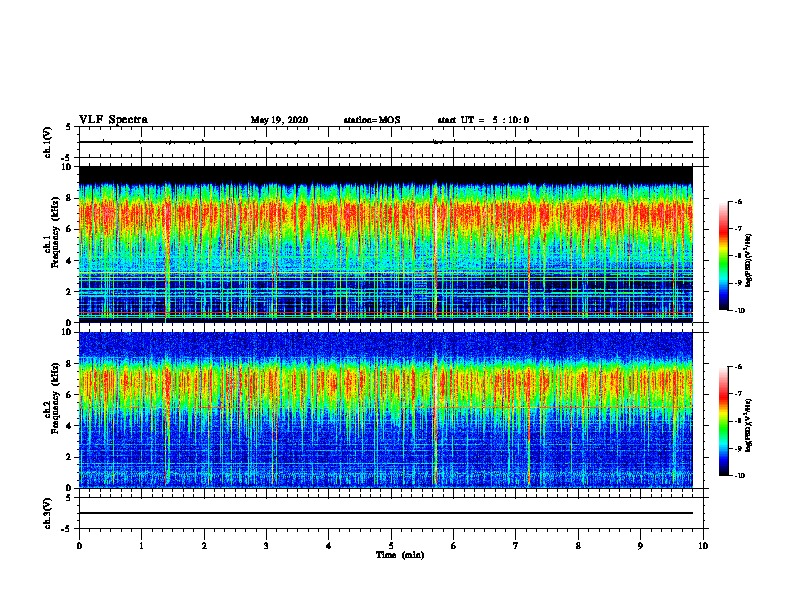Image resolution: width=792 pixels, height=612 pixels.
Task: Click time axis tick label '0'
Action: pyautogui.click(x=79, y=546)
